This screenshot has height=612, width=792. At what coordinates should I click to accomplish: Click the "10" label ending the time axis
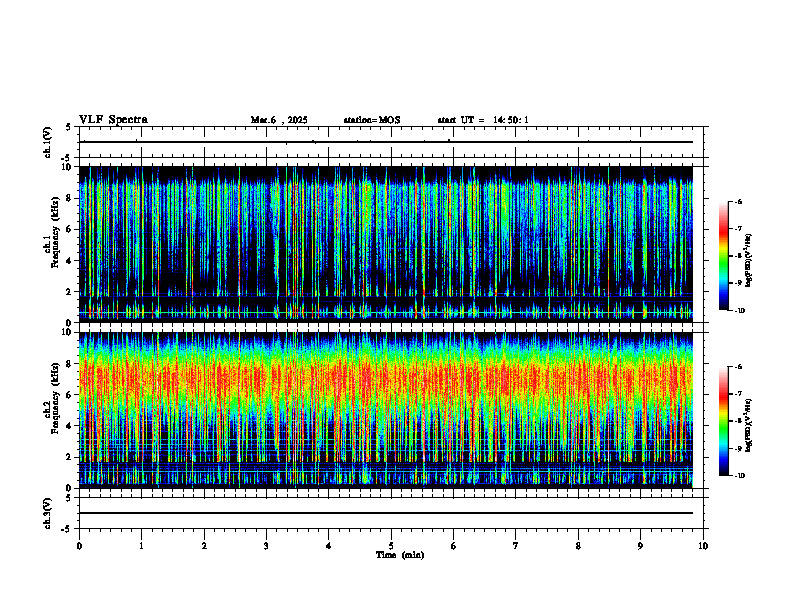coord(703,546)
